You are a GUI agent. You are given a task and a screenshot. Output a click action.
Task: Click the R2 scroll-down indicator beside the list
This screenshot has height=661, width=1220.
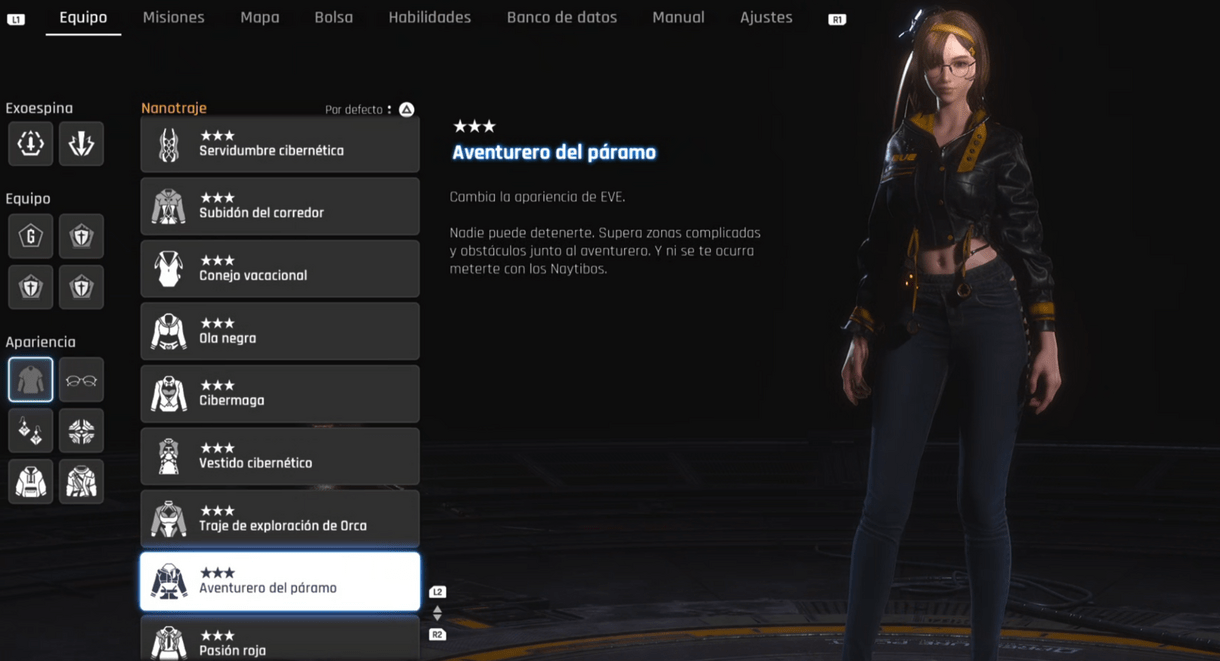(437, 634)
